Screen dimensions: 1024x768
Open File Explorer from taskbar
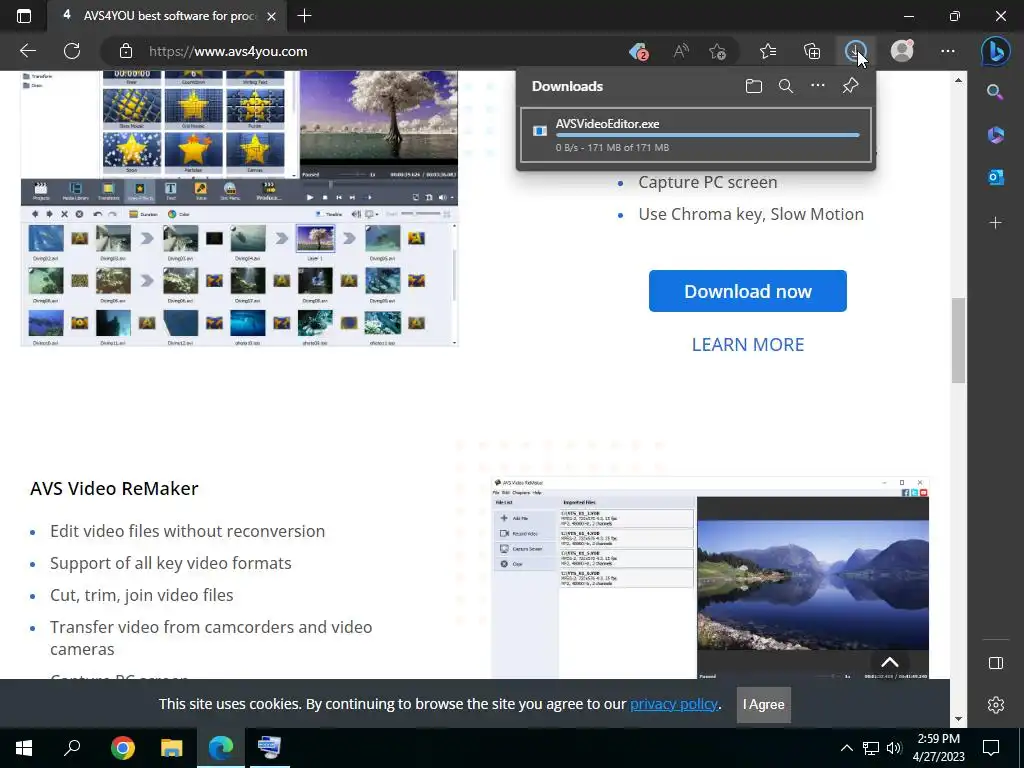[x=171, y=747]
